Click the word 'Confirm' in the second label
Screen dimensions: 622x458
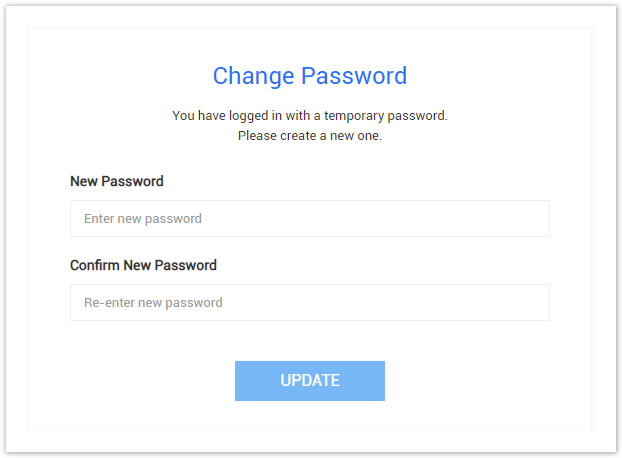point(95,265)
